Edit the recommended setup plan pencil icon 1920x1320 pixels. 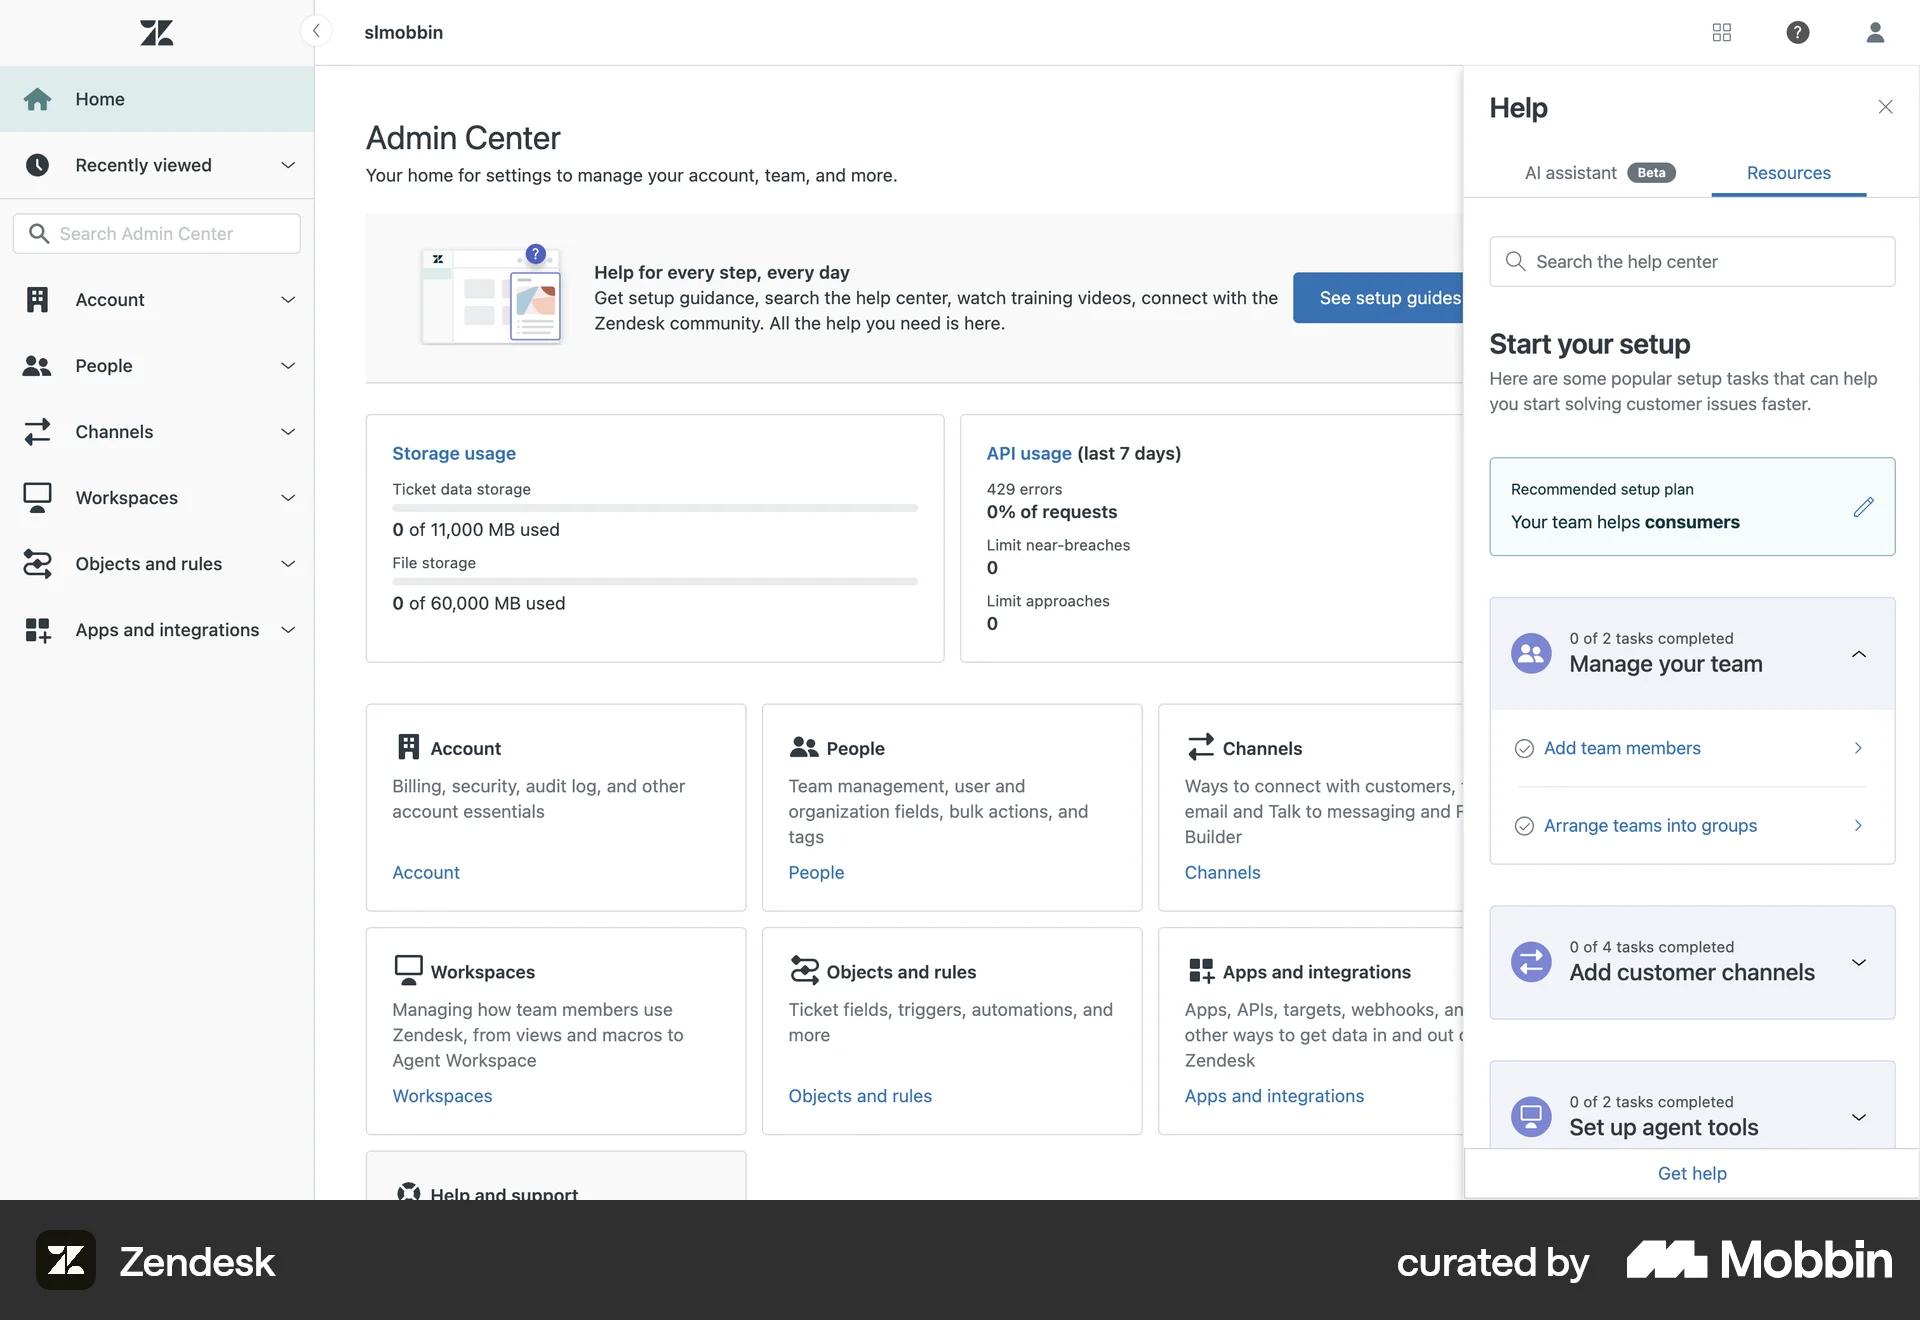[1863, 507]
